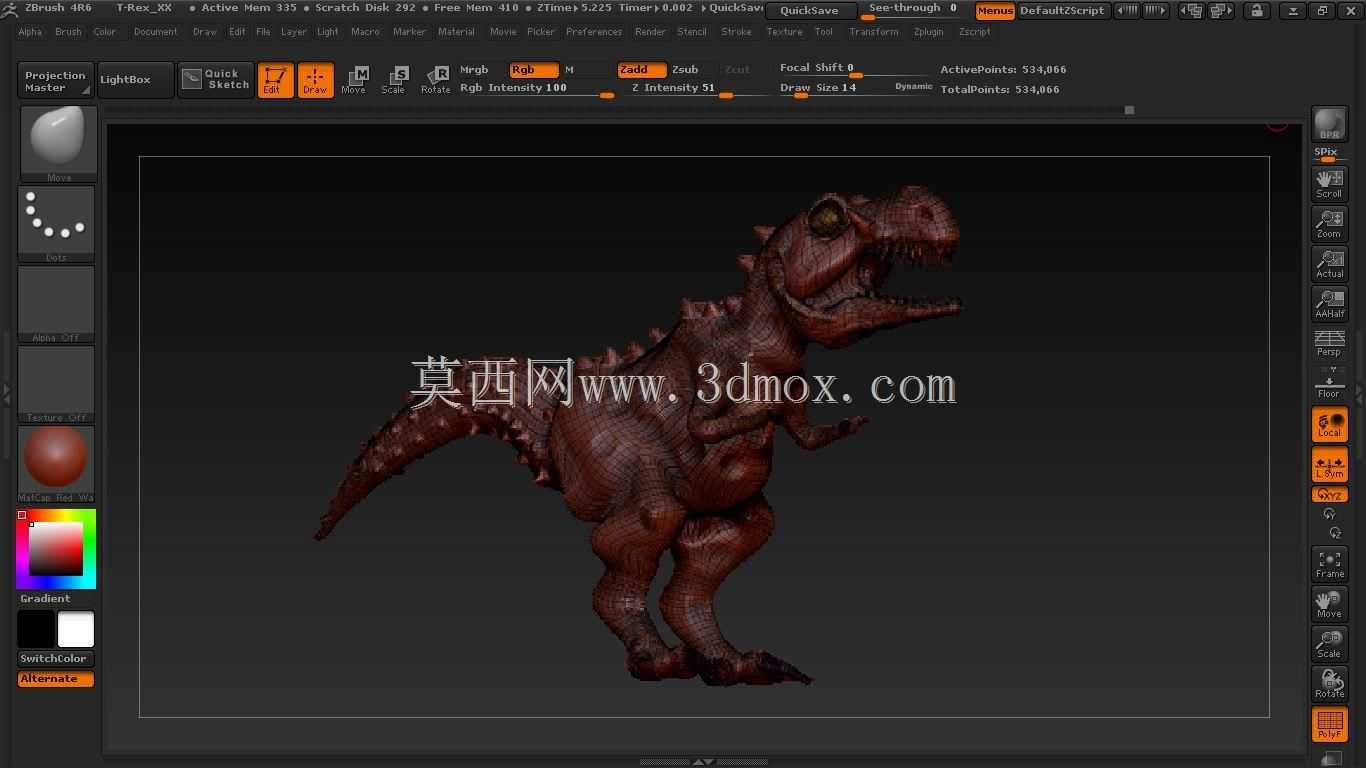
Task: Toggle Local transformations button
Action: pos(1329,424)
